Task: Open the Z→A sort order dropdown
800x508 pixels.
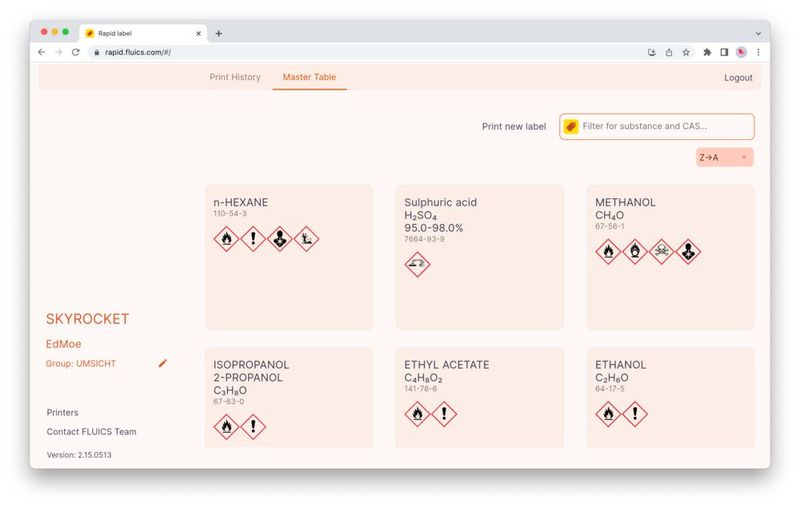Action: [724, 157]
